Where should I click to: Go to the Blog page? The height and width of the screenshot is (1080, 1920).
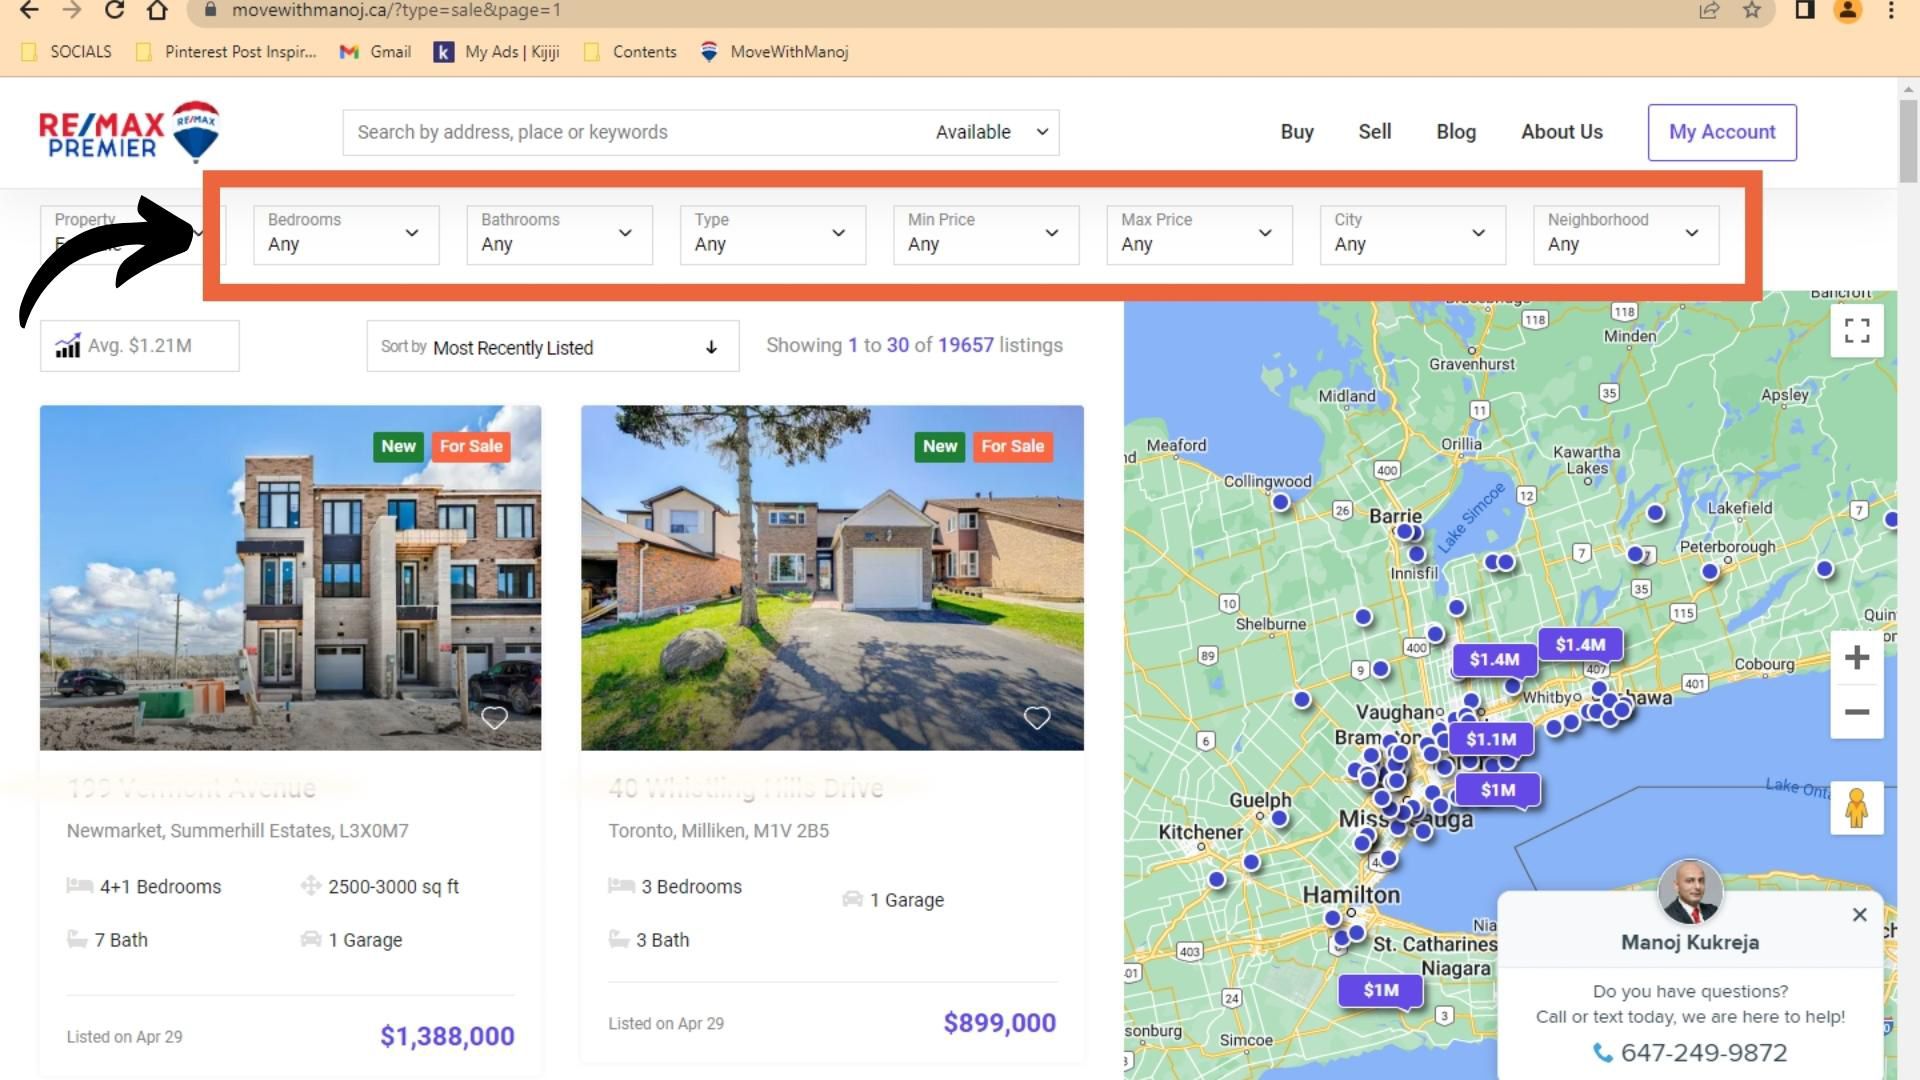click(x=1455, y=132)
